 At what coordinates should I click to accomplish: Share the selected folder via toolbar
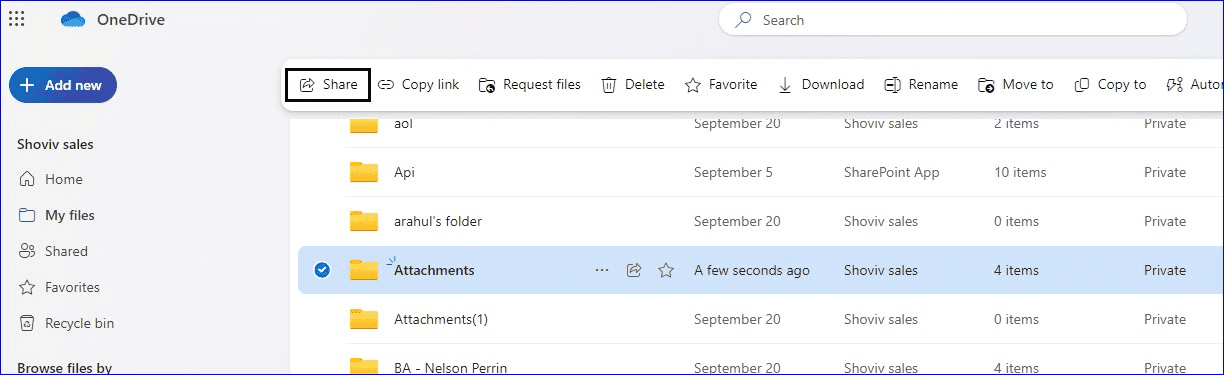tap(328, 85)
